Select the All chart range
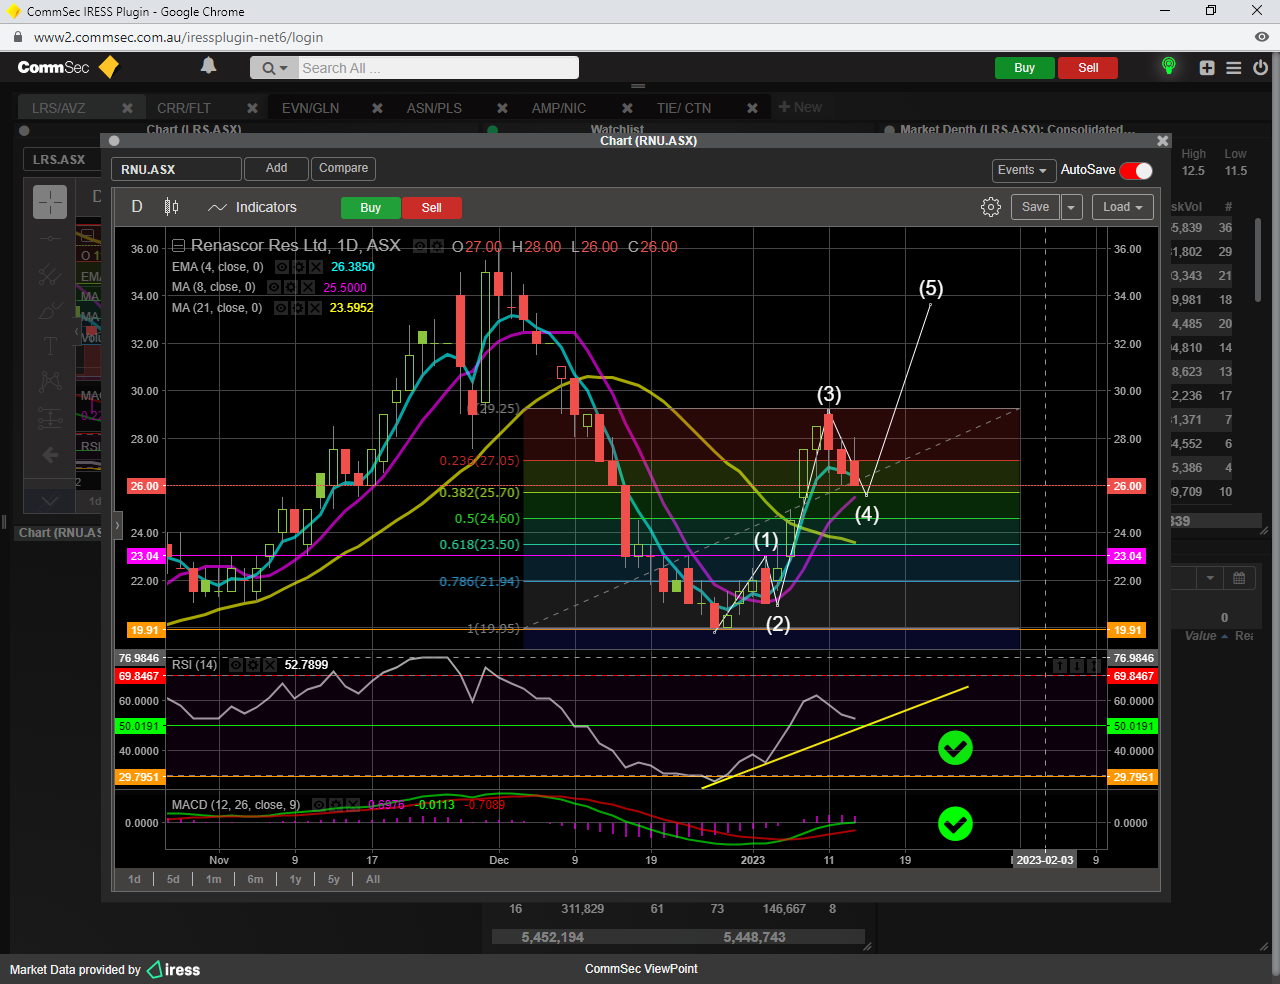This screenshot has height=984, width=1280. tap(373, 879)
